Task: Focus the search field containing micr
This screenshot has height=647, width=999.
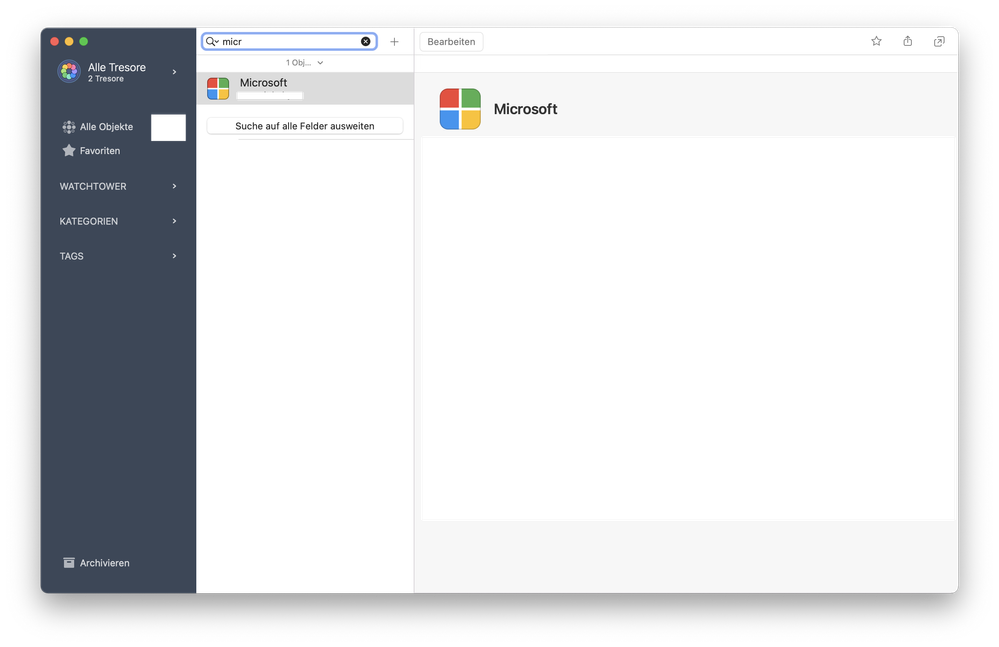Action: pos(290,42)
